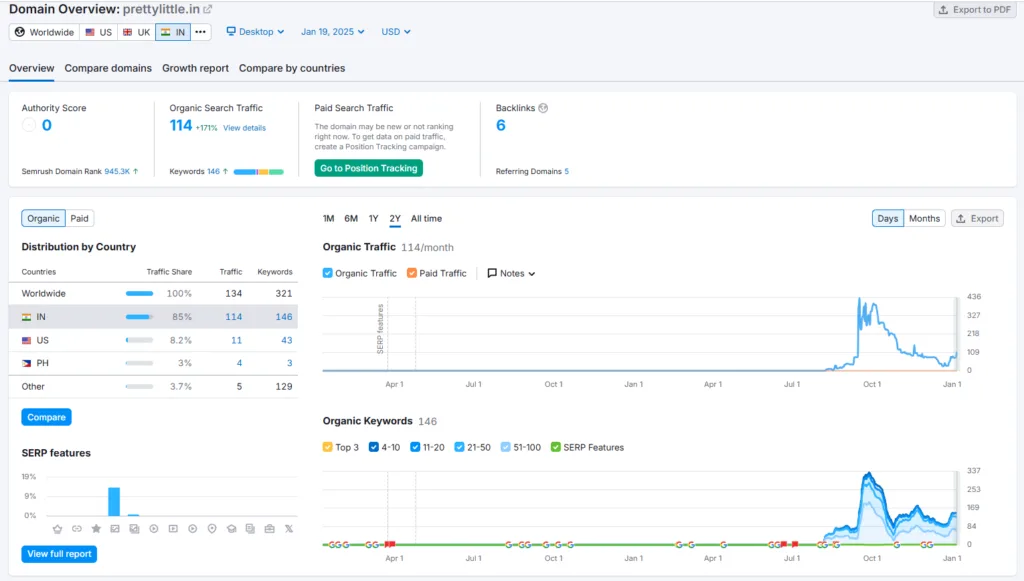Open the Jan 19, 2025 date dropdown

click(x=332, y=31)
